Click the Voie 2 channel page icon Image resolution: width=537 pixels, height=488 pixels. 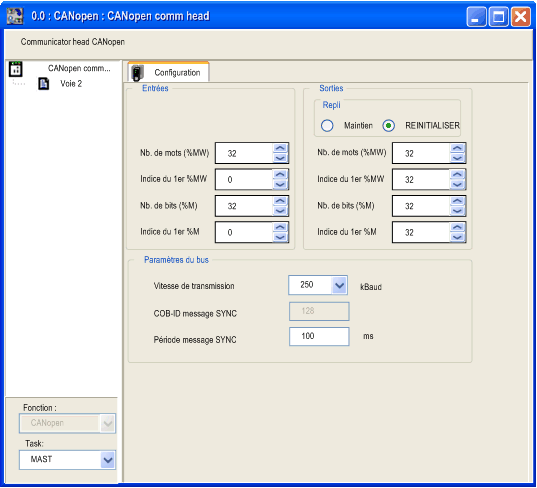(x=43, y=84)
